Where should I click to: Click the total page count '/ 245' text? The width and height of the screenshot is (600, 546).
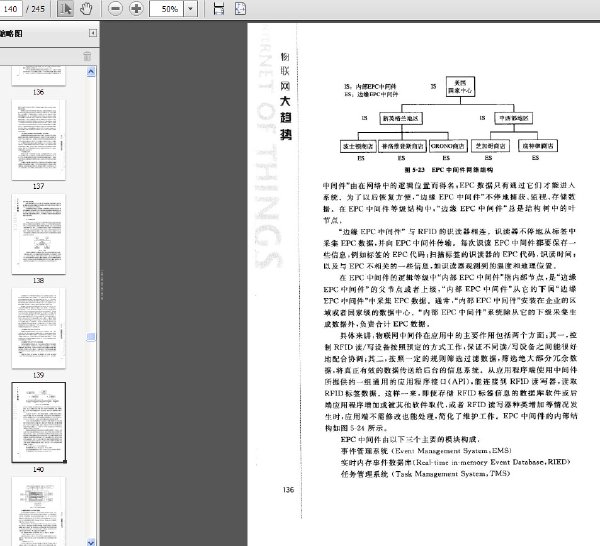[x=36, y=8]
